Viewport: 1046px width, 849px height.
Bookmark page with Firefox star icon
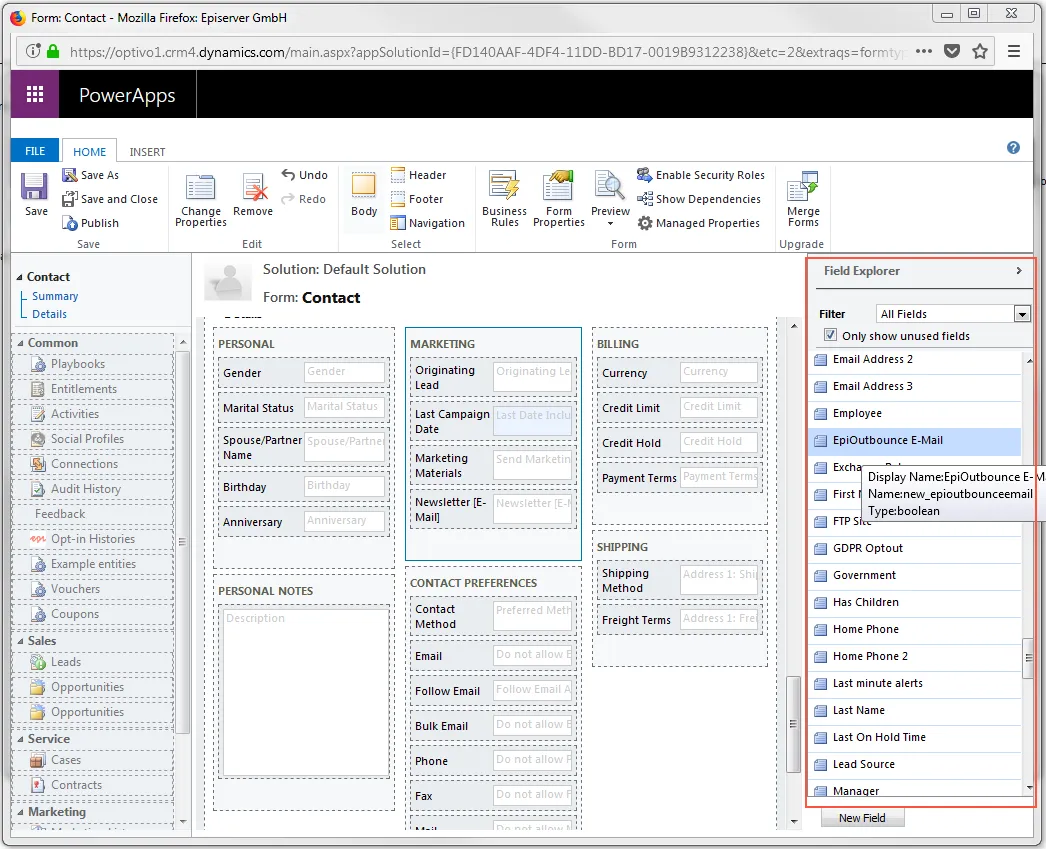click(979, 51)
